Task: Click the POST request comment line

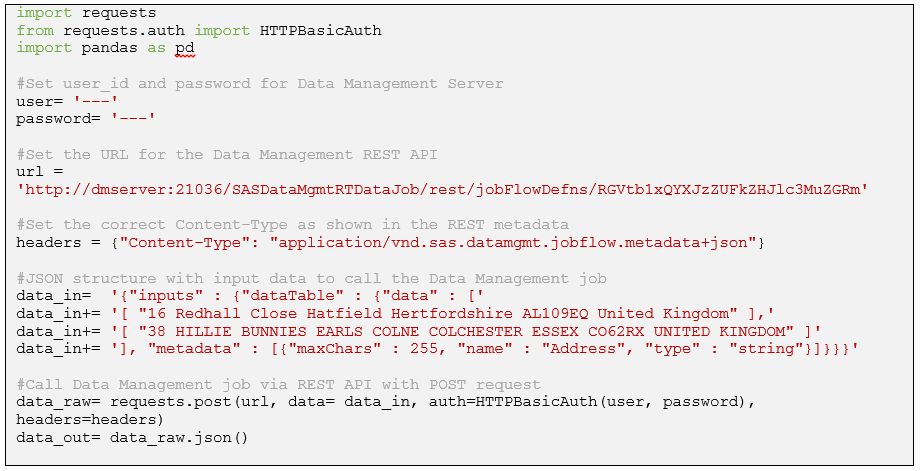Action: [x=278, y=384]
